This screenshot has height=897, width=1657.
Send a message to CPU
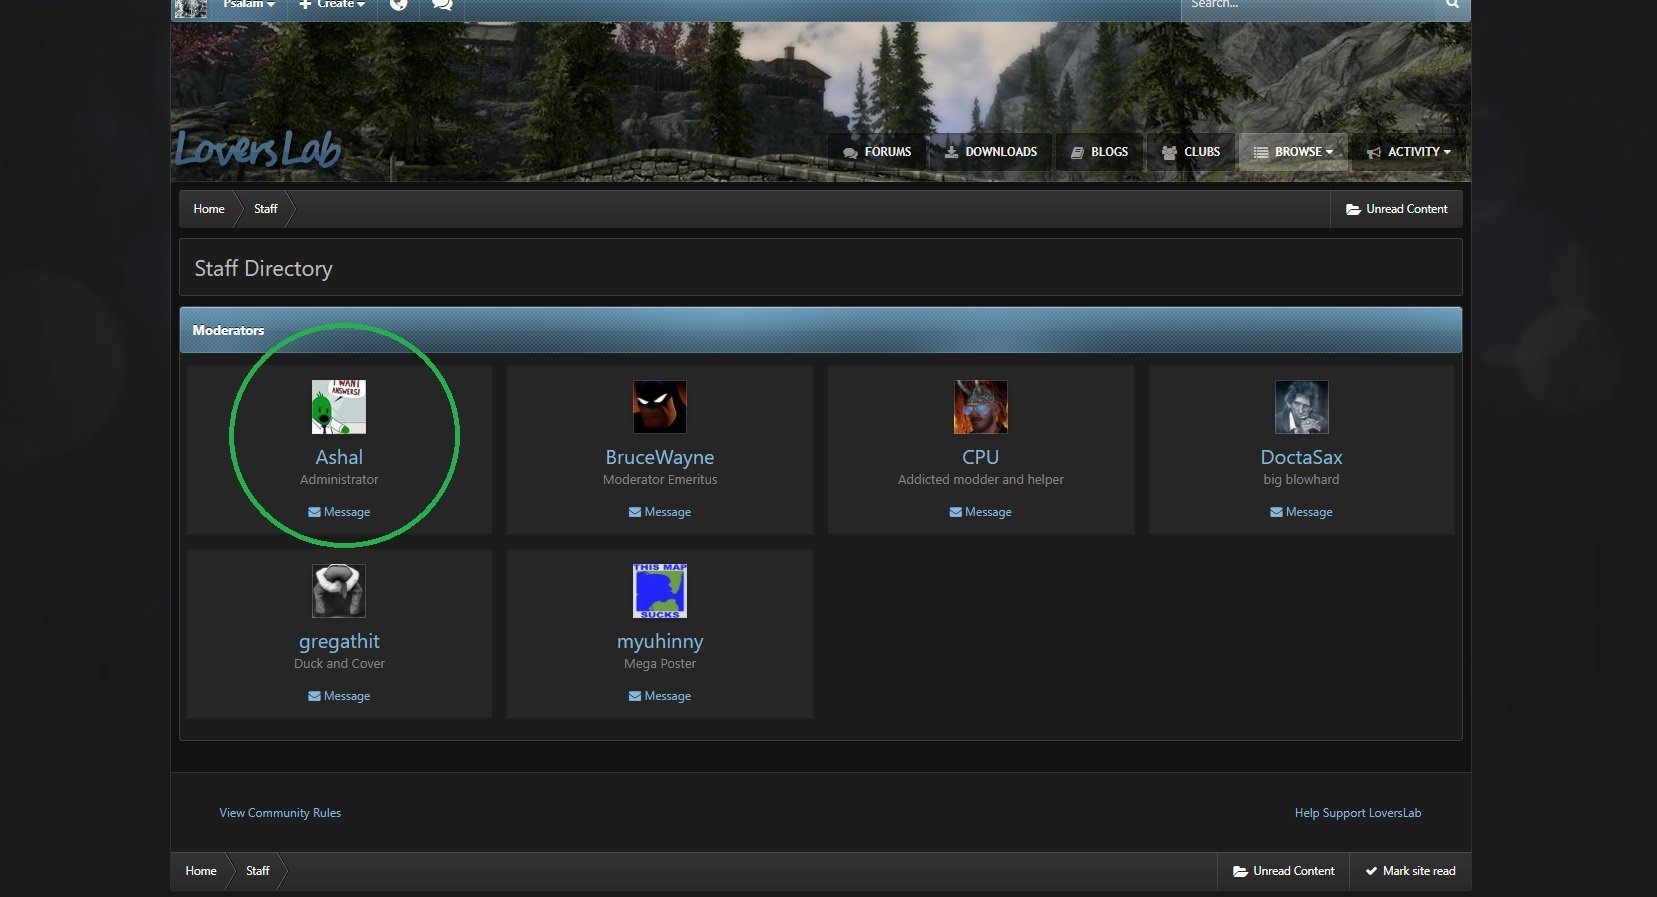(981, 512)
